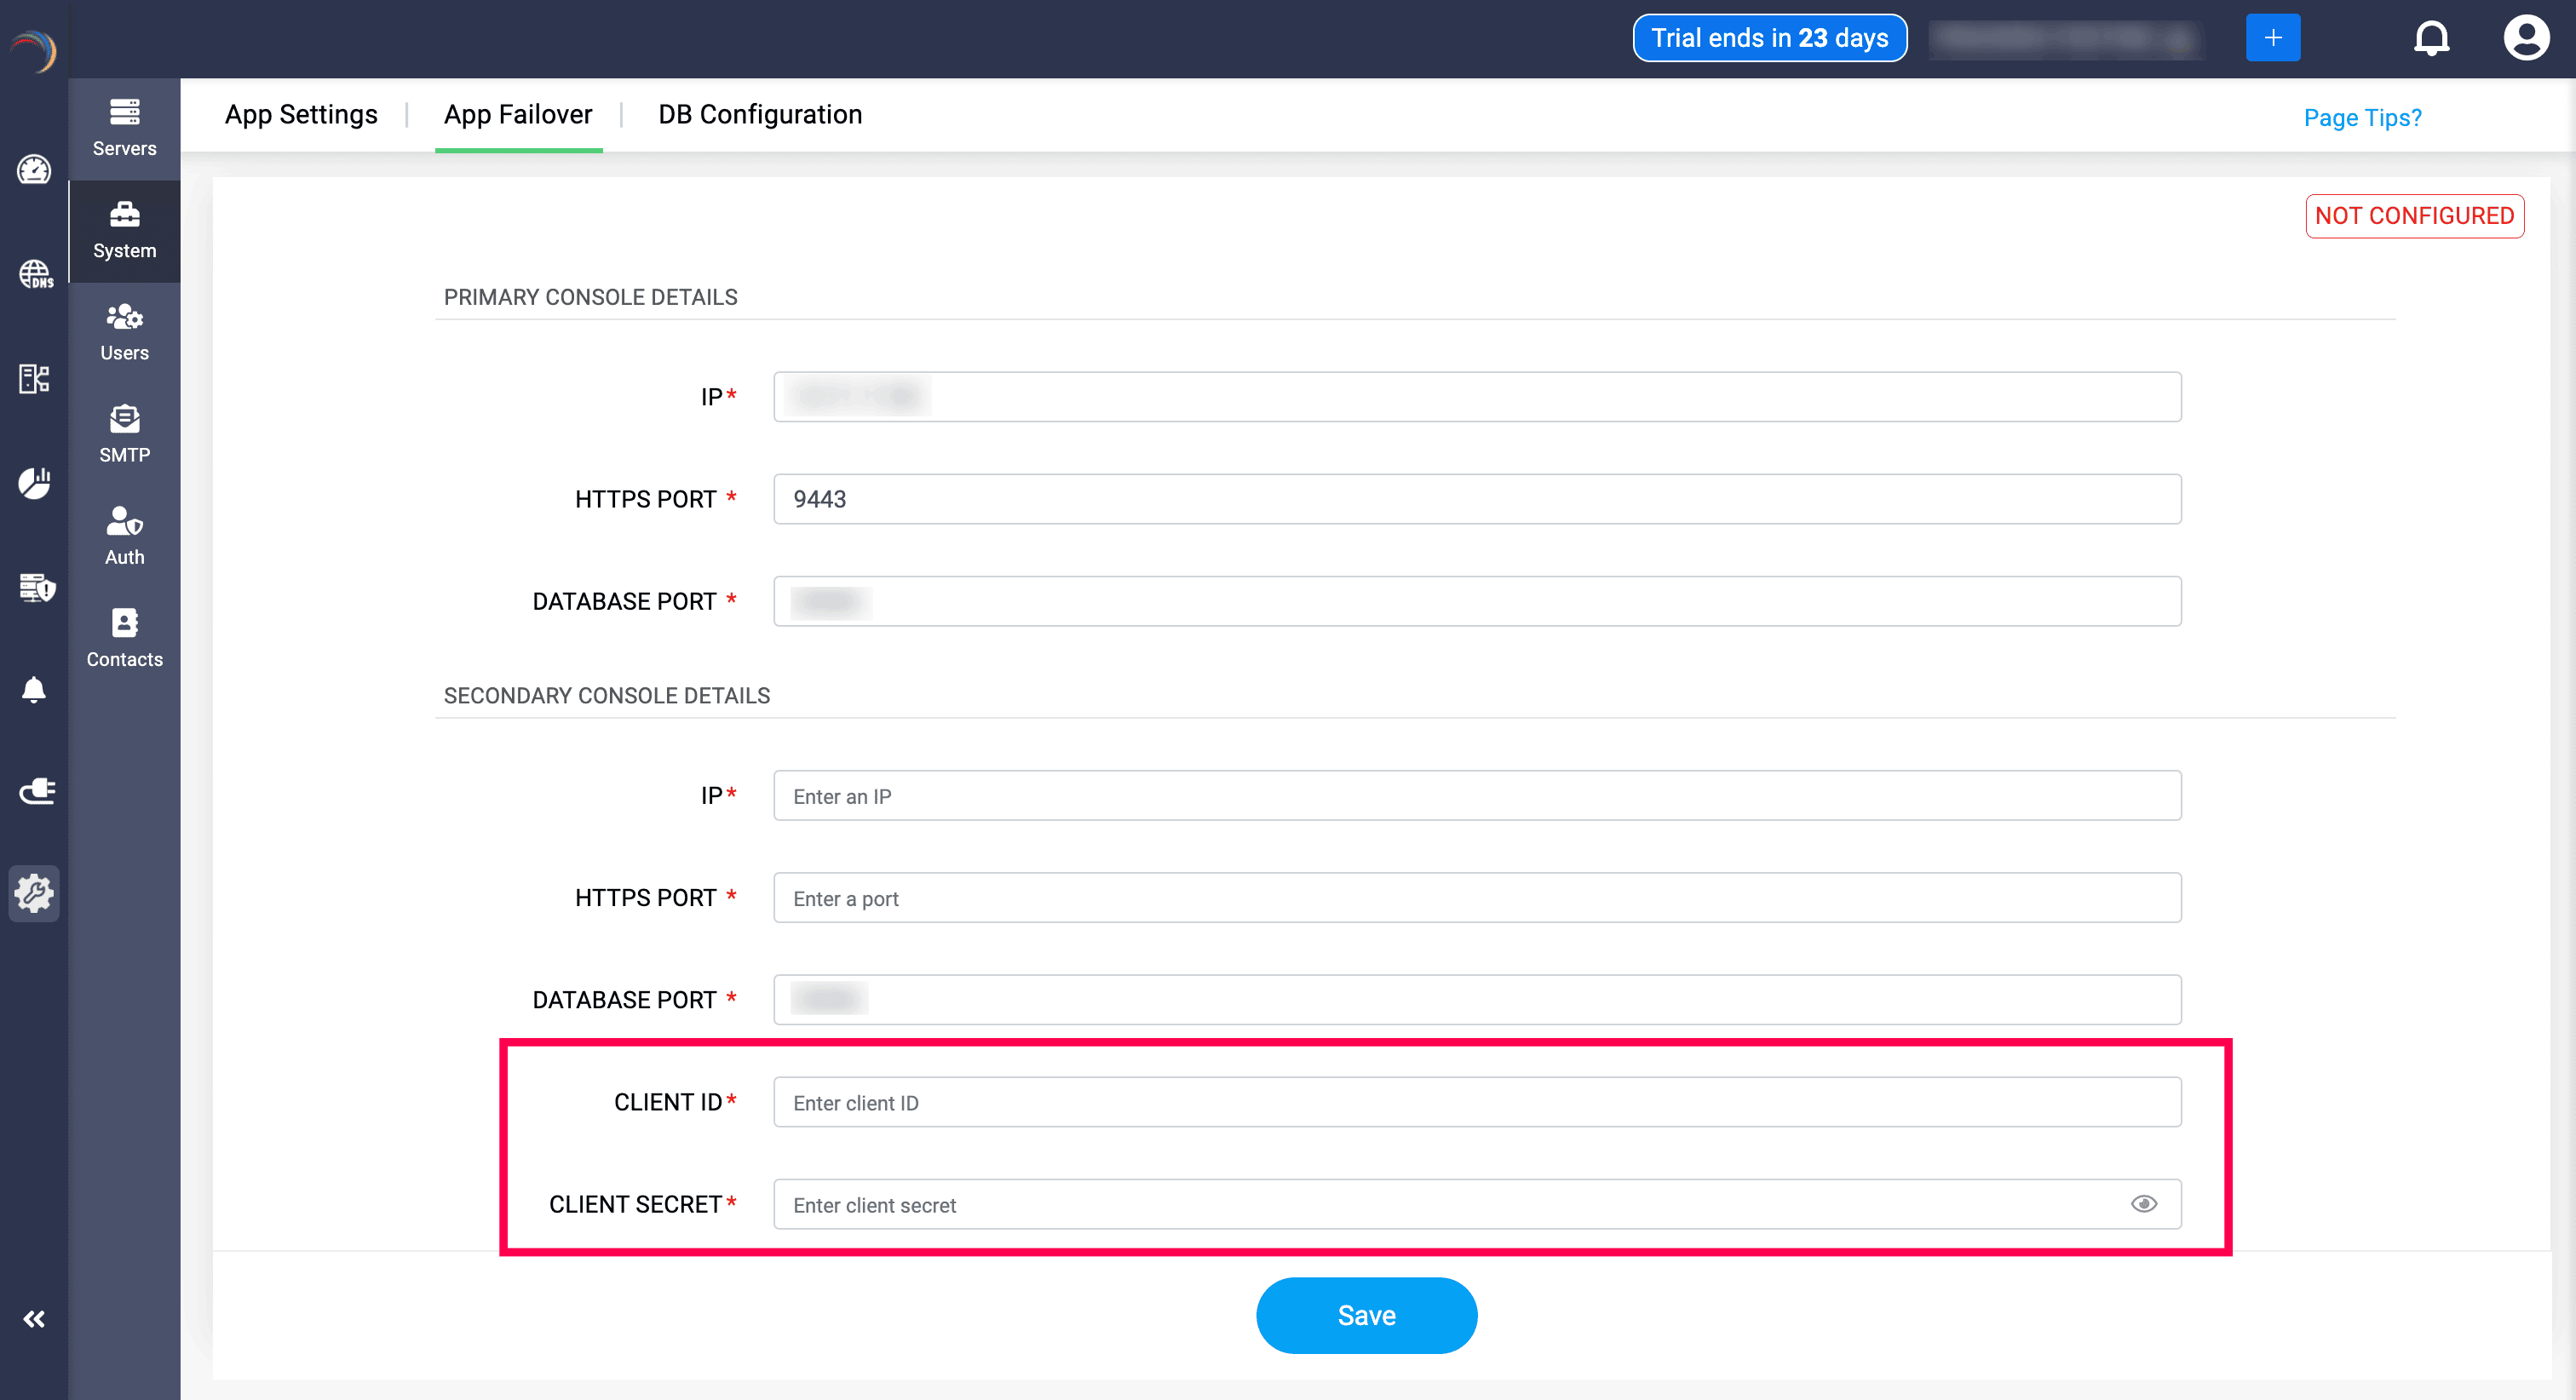
Task: Switch to DB Configuration tab
Action: (759, 115)
